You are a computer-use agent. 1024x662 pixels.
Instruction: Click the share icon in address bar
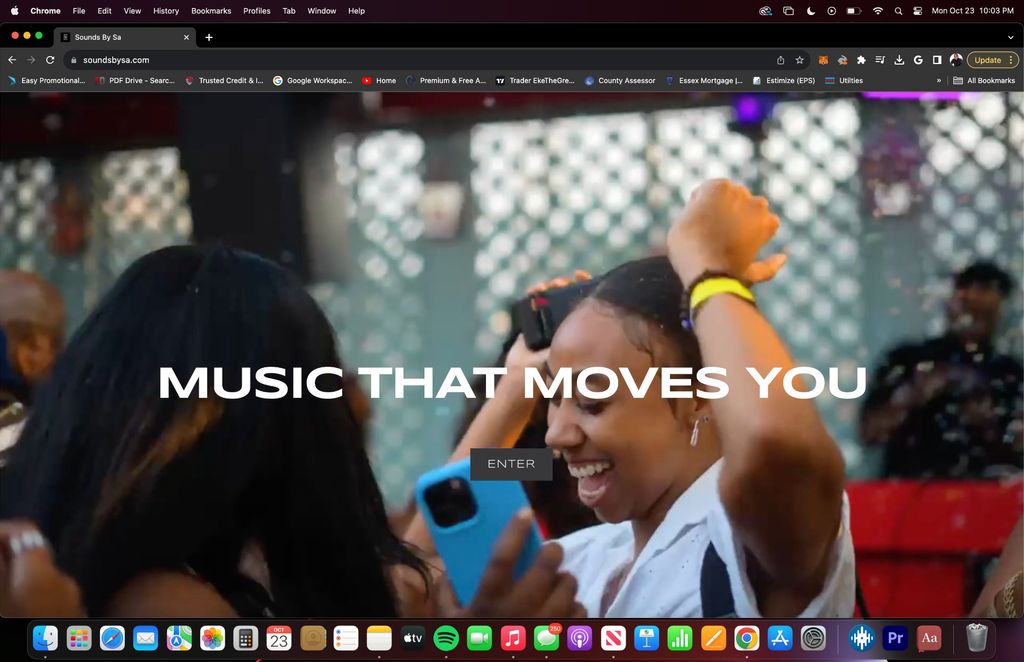tap(780, 60)
